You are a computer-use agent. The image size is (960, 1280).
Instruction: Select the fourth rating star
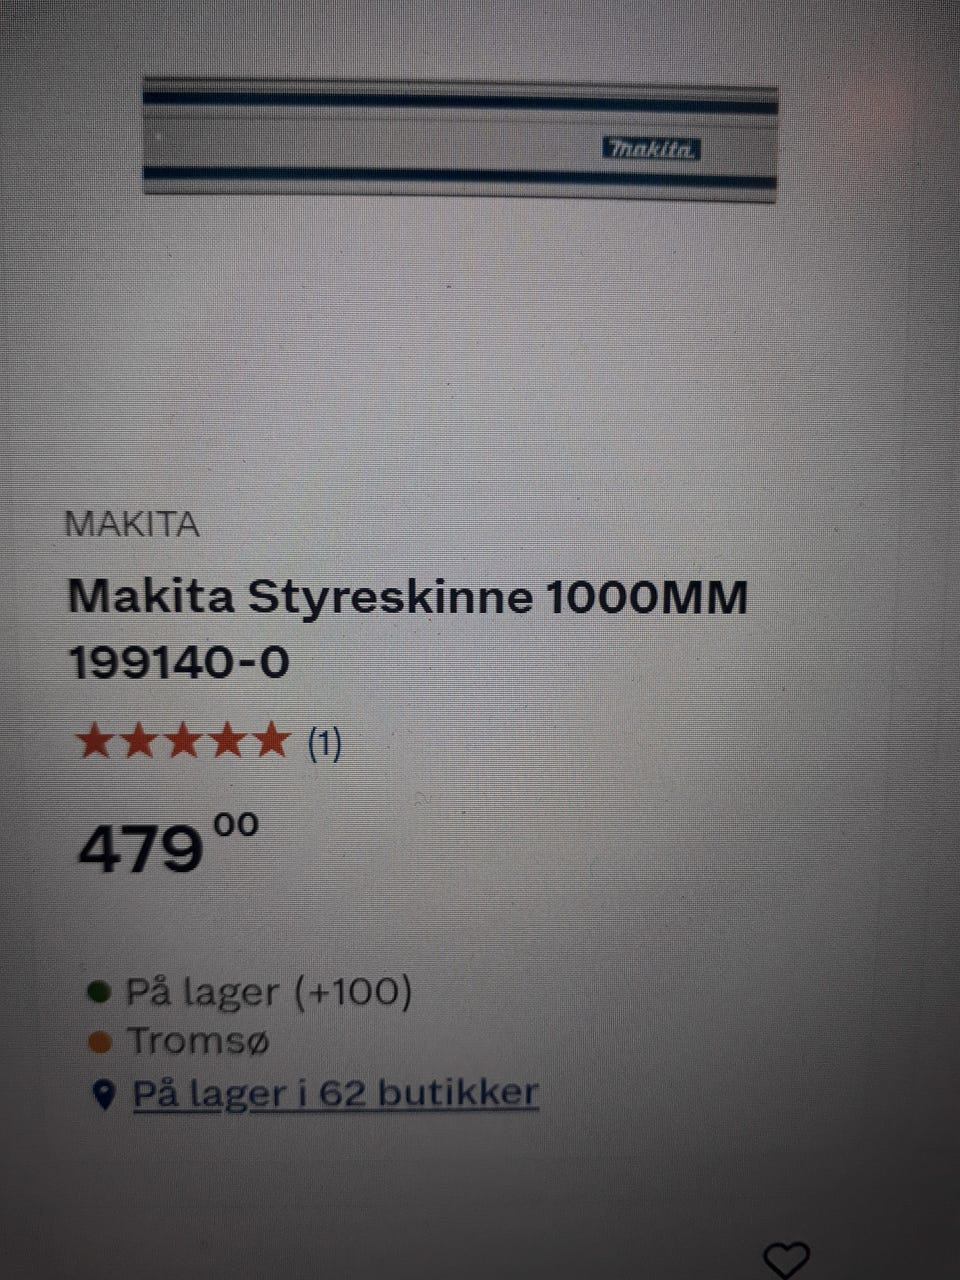click(227, 741)
